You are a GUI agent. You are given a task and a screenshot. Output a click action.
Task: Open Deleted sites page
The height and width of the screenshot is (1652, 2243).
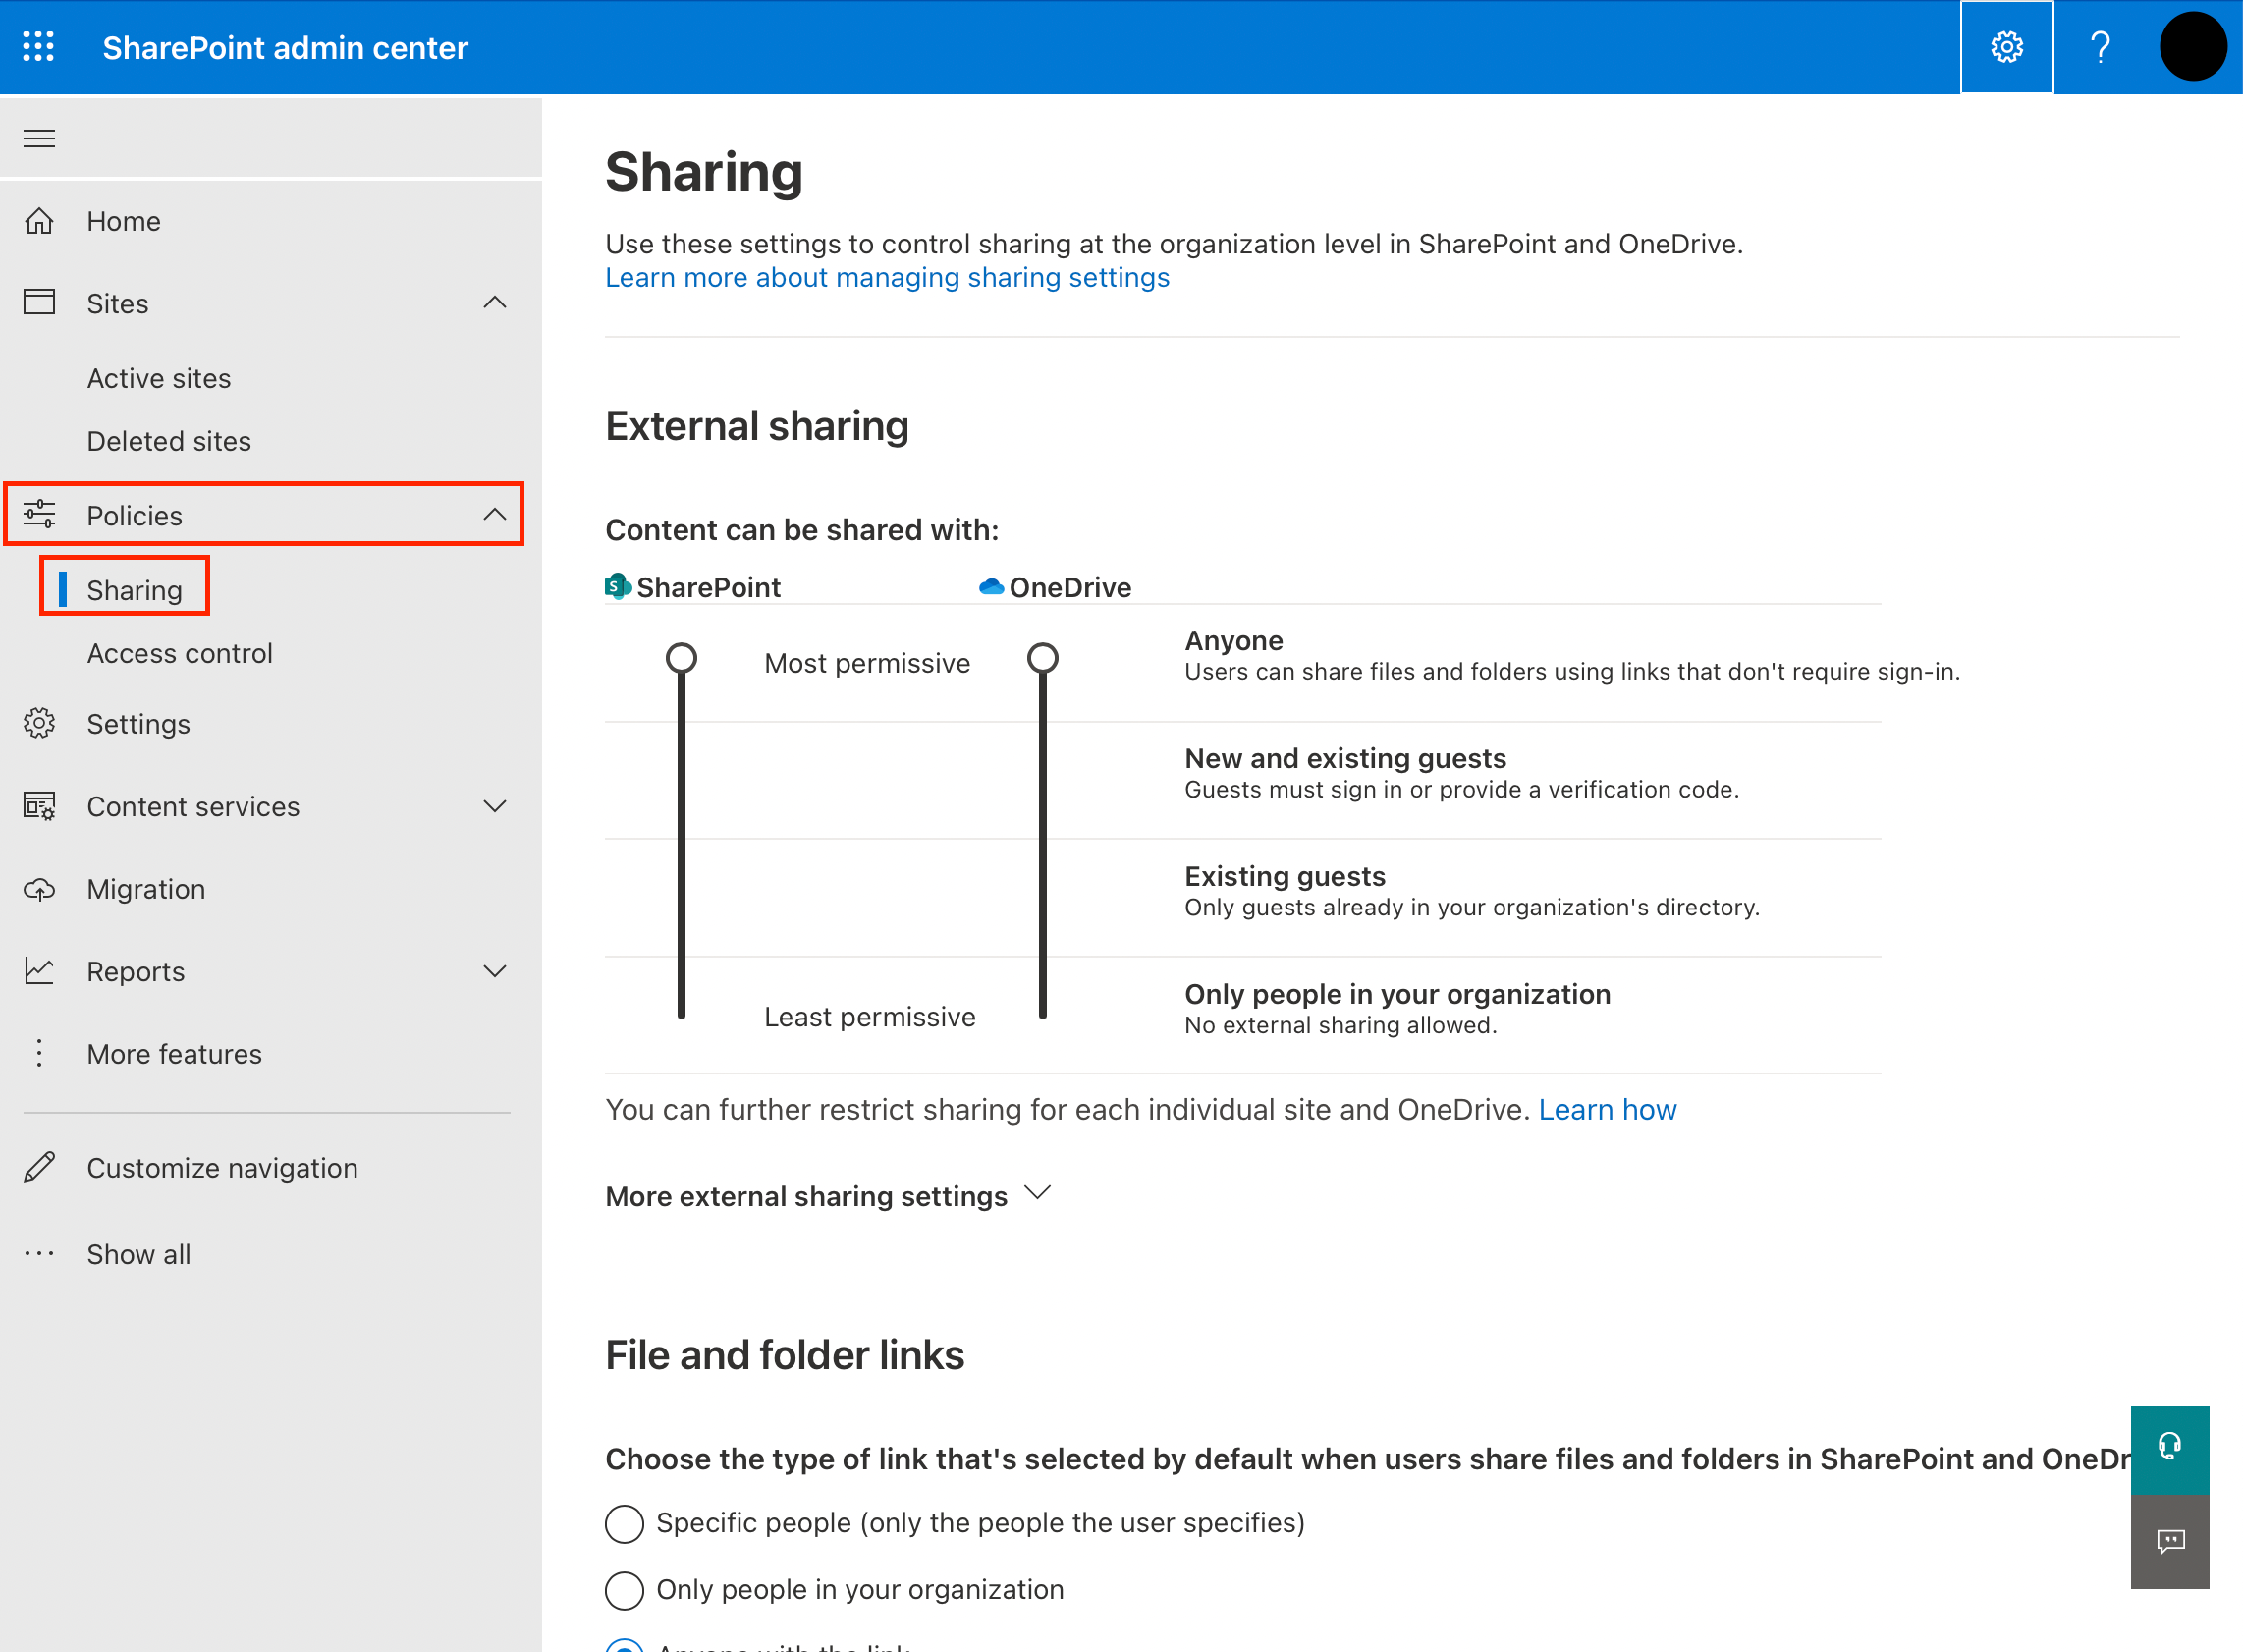tap(169, 441)
